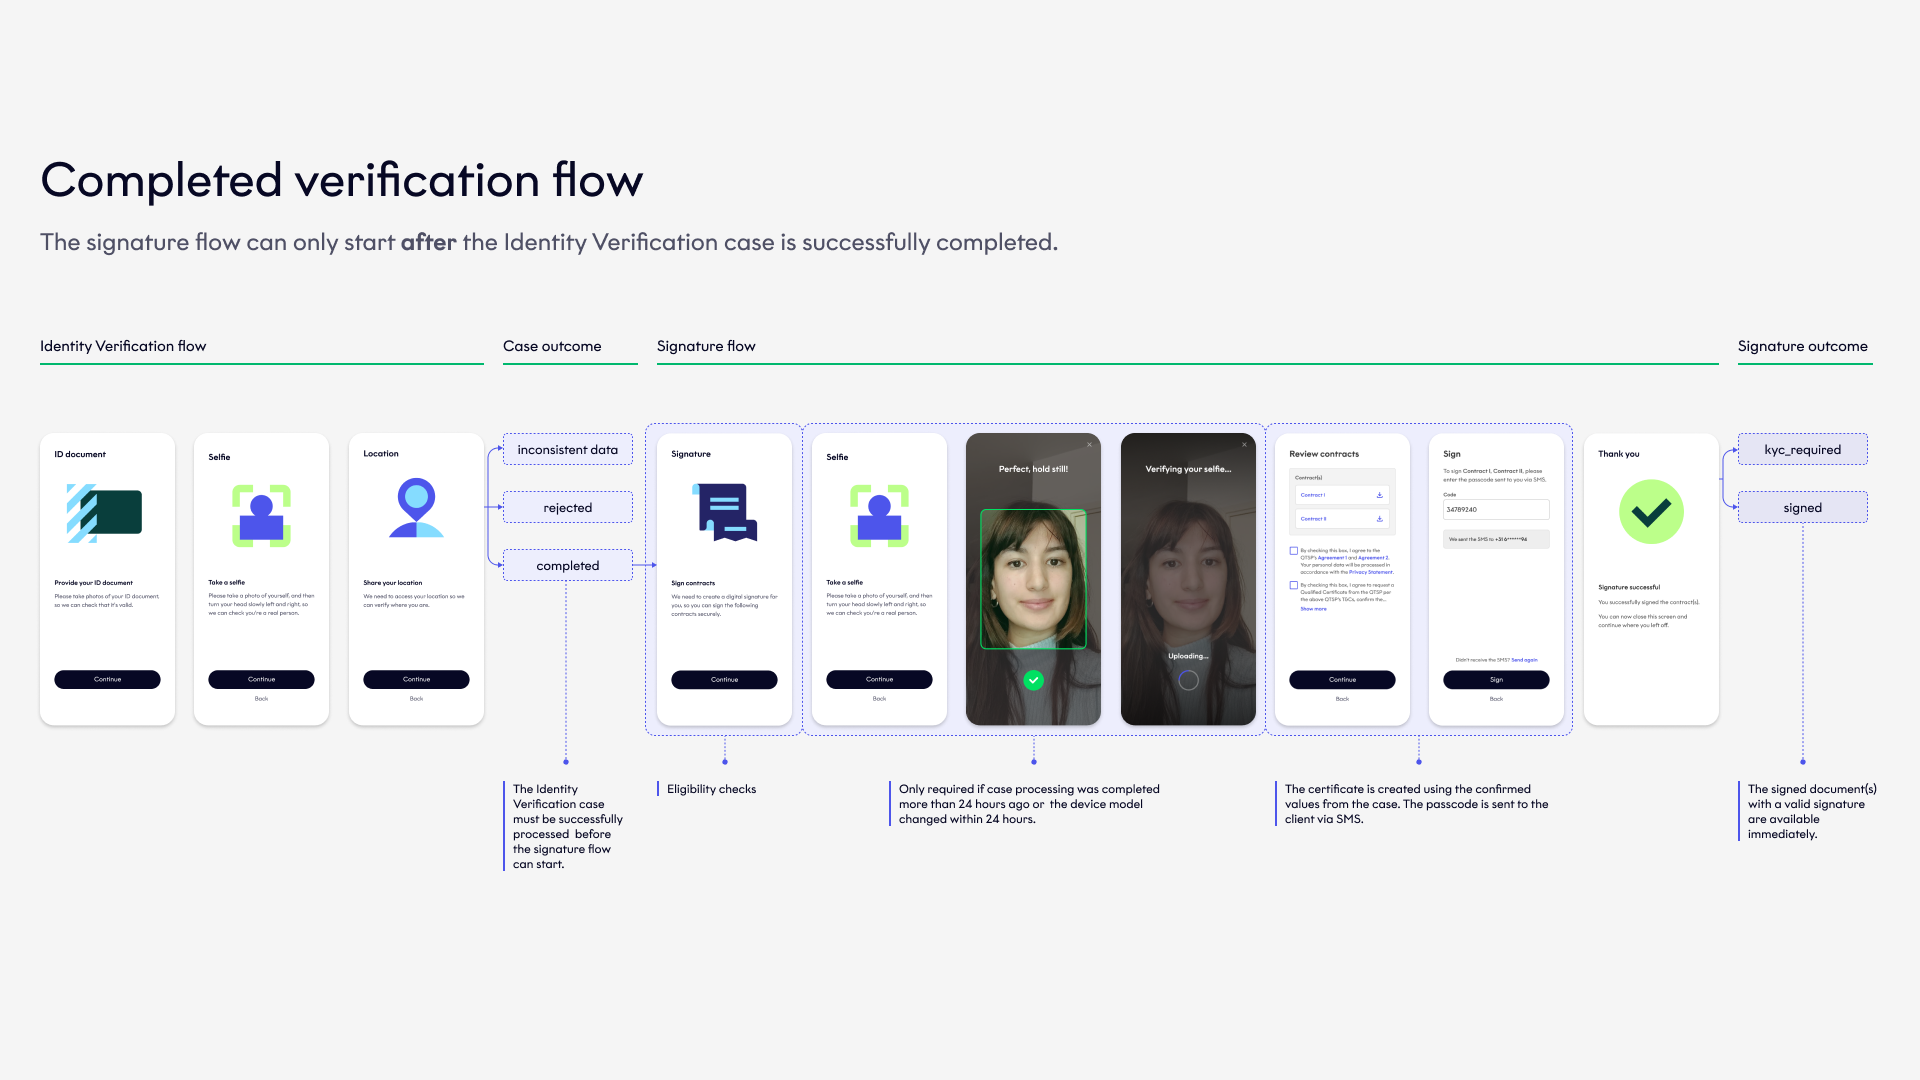Viewport: 1920px width, 1080px height.
Task: Select the Signature flow tab
Action: point(707,345)
